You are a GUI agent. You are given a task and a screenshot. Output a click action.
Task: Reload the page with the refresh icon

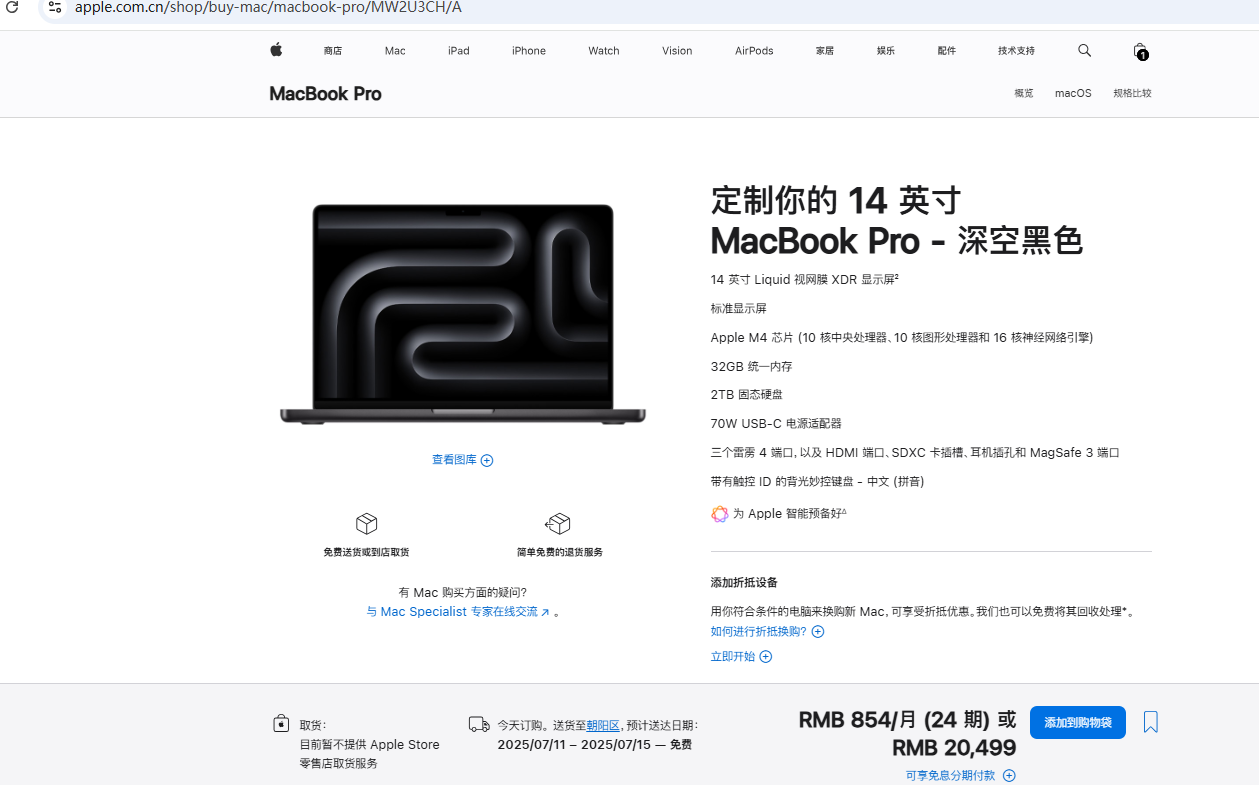(x=13, y=8)
